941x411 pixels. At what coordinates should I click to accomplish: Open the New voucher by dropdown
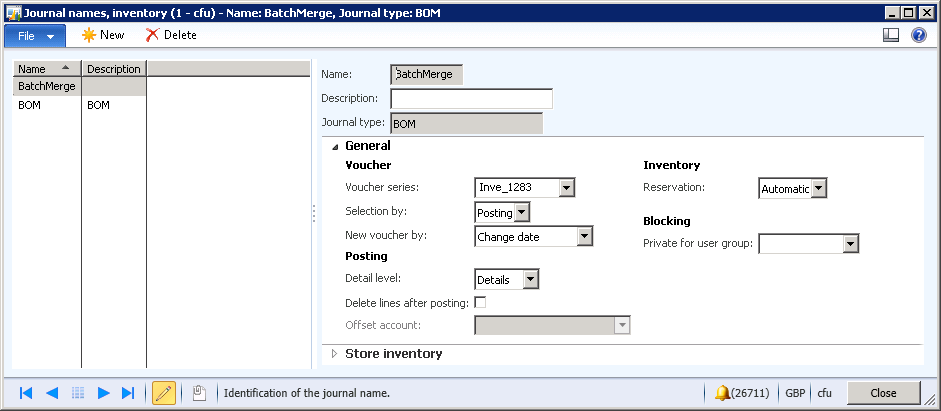point(585,237)
